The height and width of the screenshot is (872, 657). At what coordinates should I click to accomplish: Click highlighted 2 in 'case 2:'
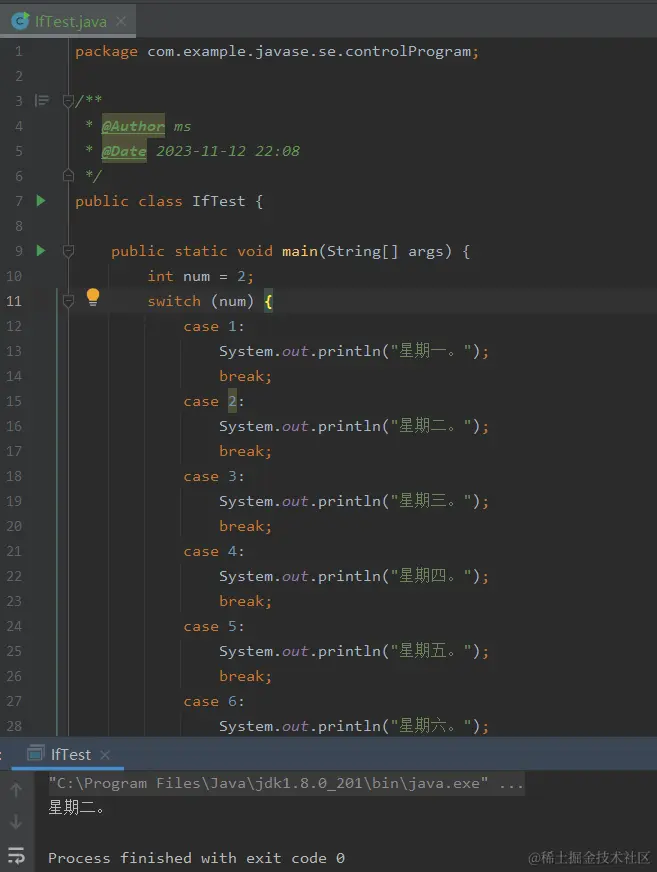[x=232, y=402]
